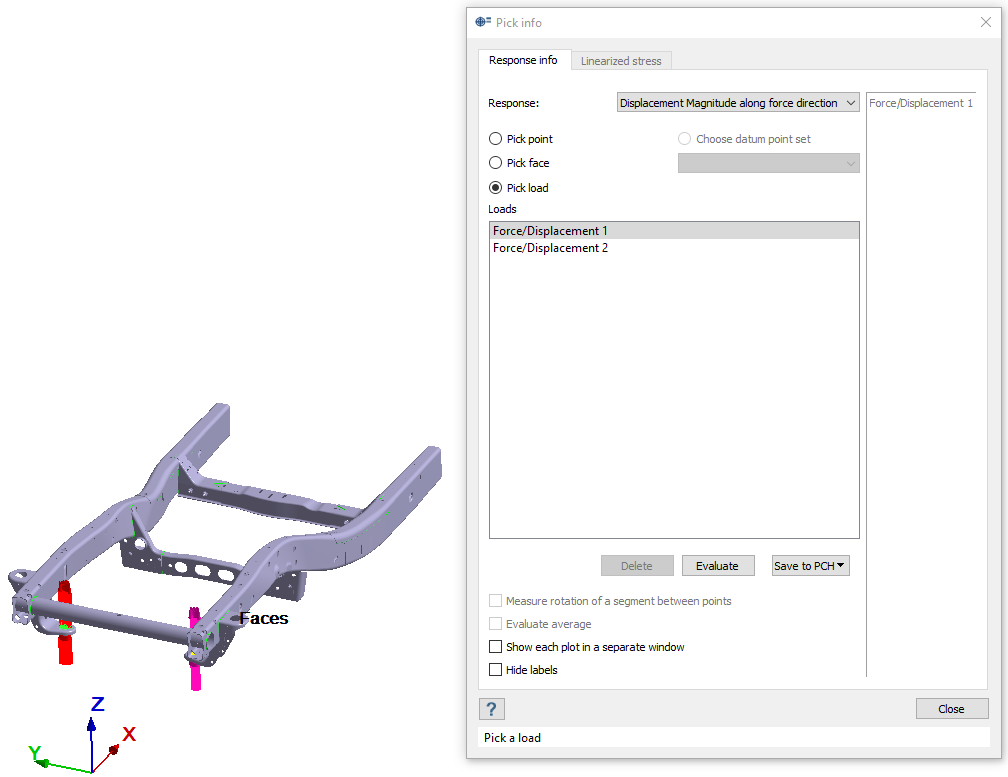Click the Pick info globe icon
This screenshot has width=1008, height=777.
point(483,22)
